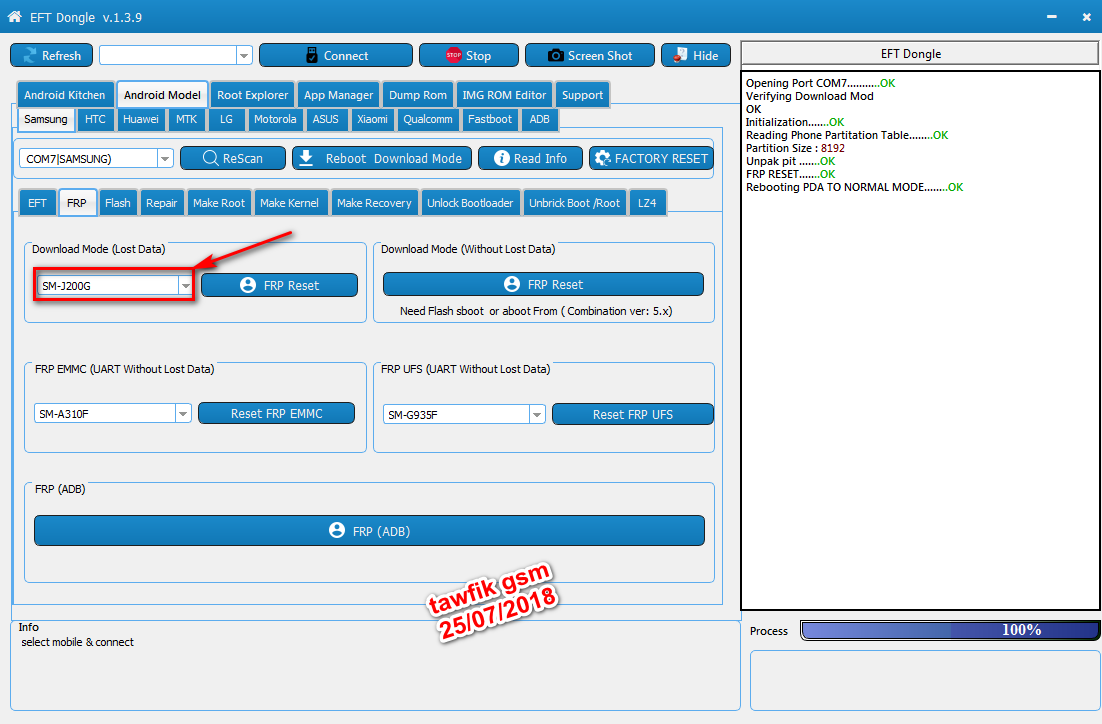Select the Fastboot tab
This screenshot has width=1102, height=724.
[x=490, y=119]
